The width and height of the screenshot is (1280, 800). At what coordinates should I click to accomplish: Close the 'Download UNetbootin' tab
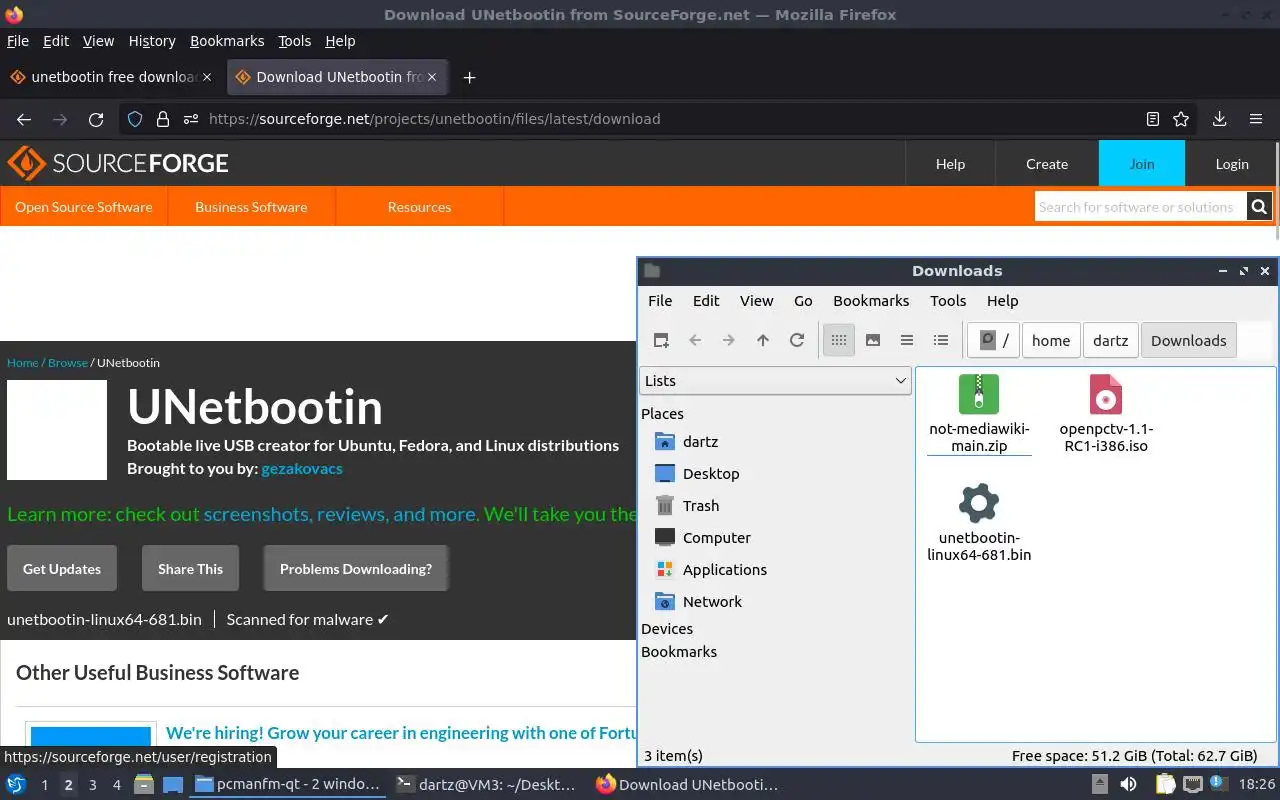tap(434, 77)
